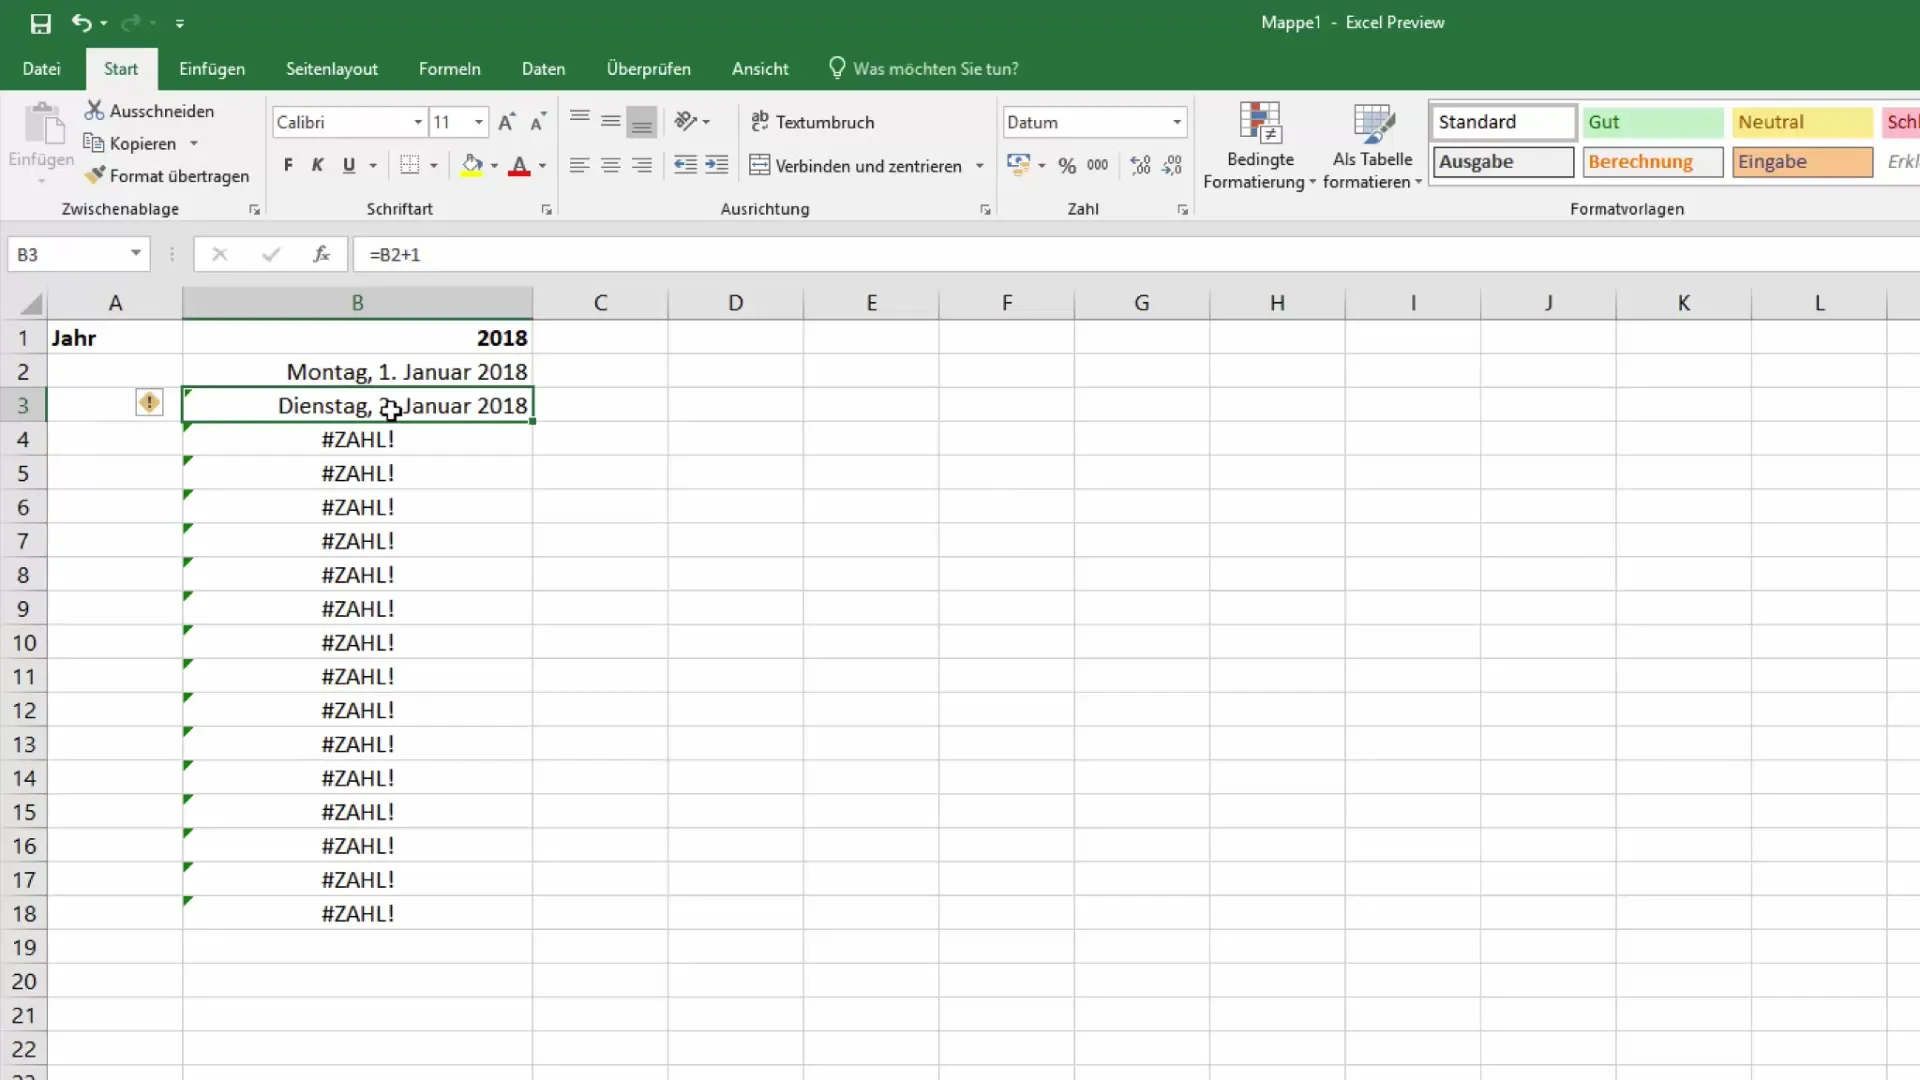Enable Textumbruch
The height and width of the screenshot is (1080, 1920).
(x=813, y=122)
